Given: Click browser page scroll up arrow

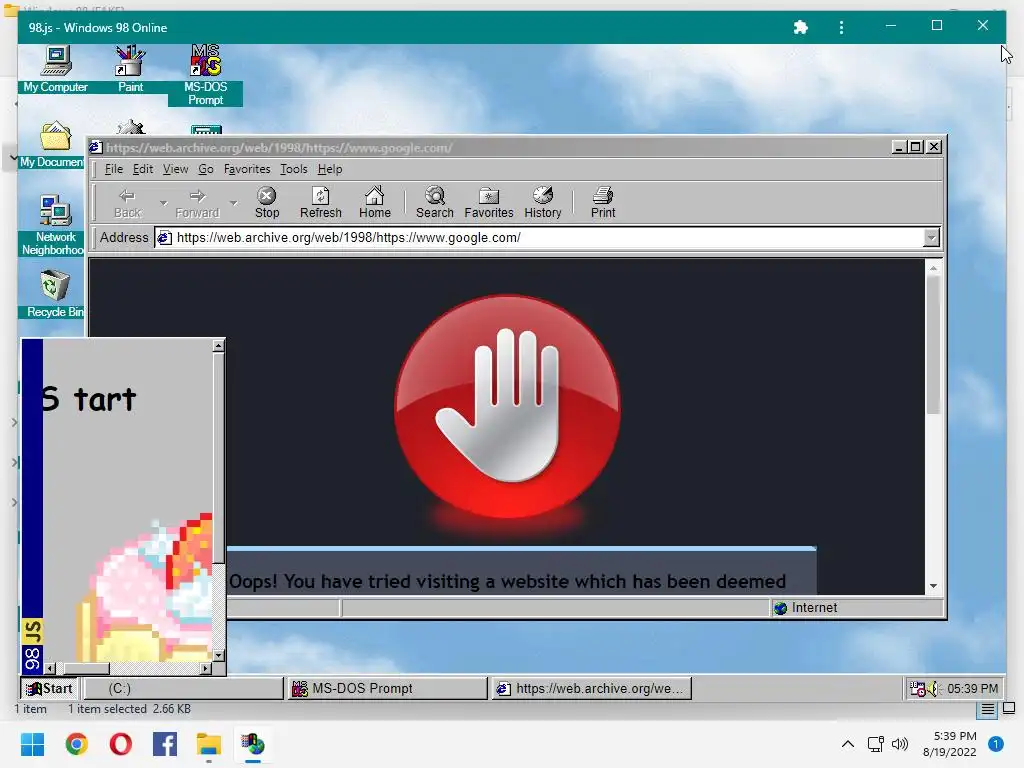Looking at the screenshot, I should pos(933,268).
